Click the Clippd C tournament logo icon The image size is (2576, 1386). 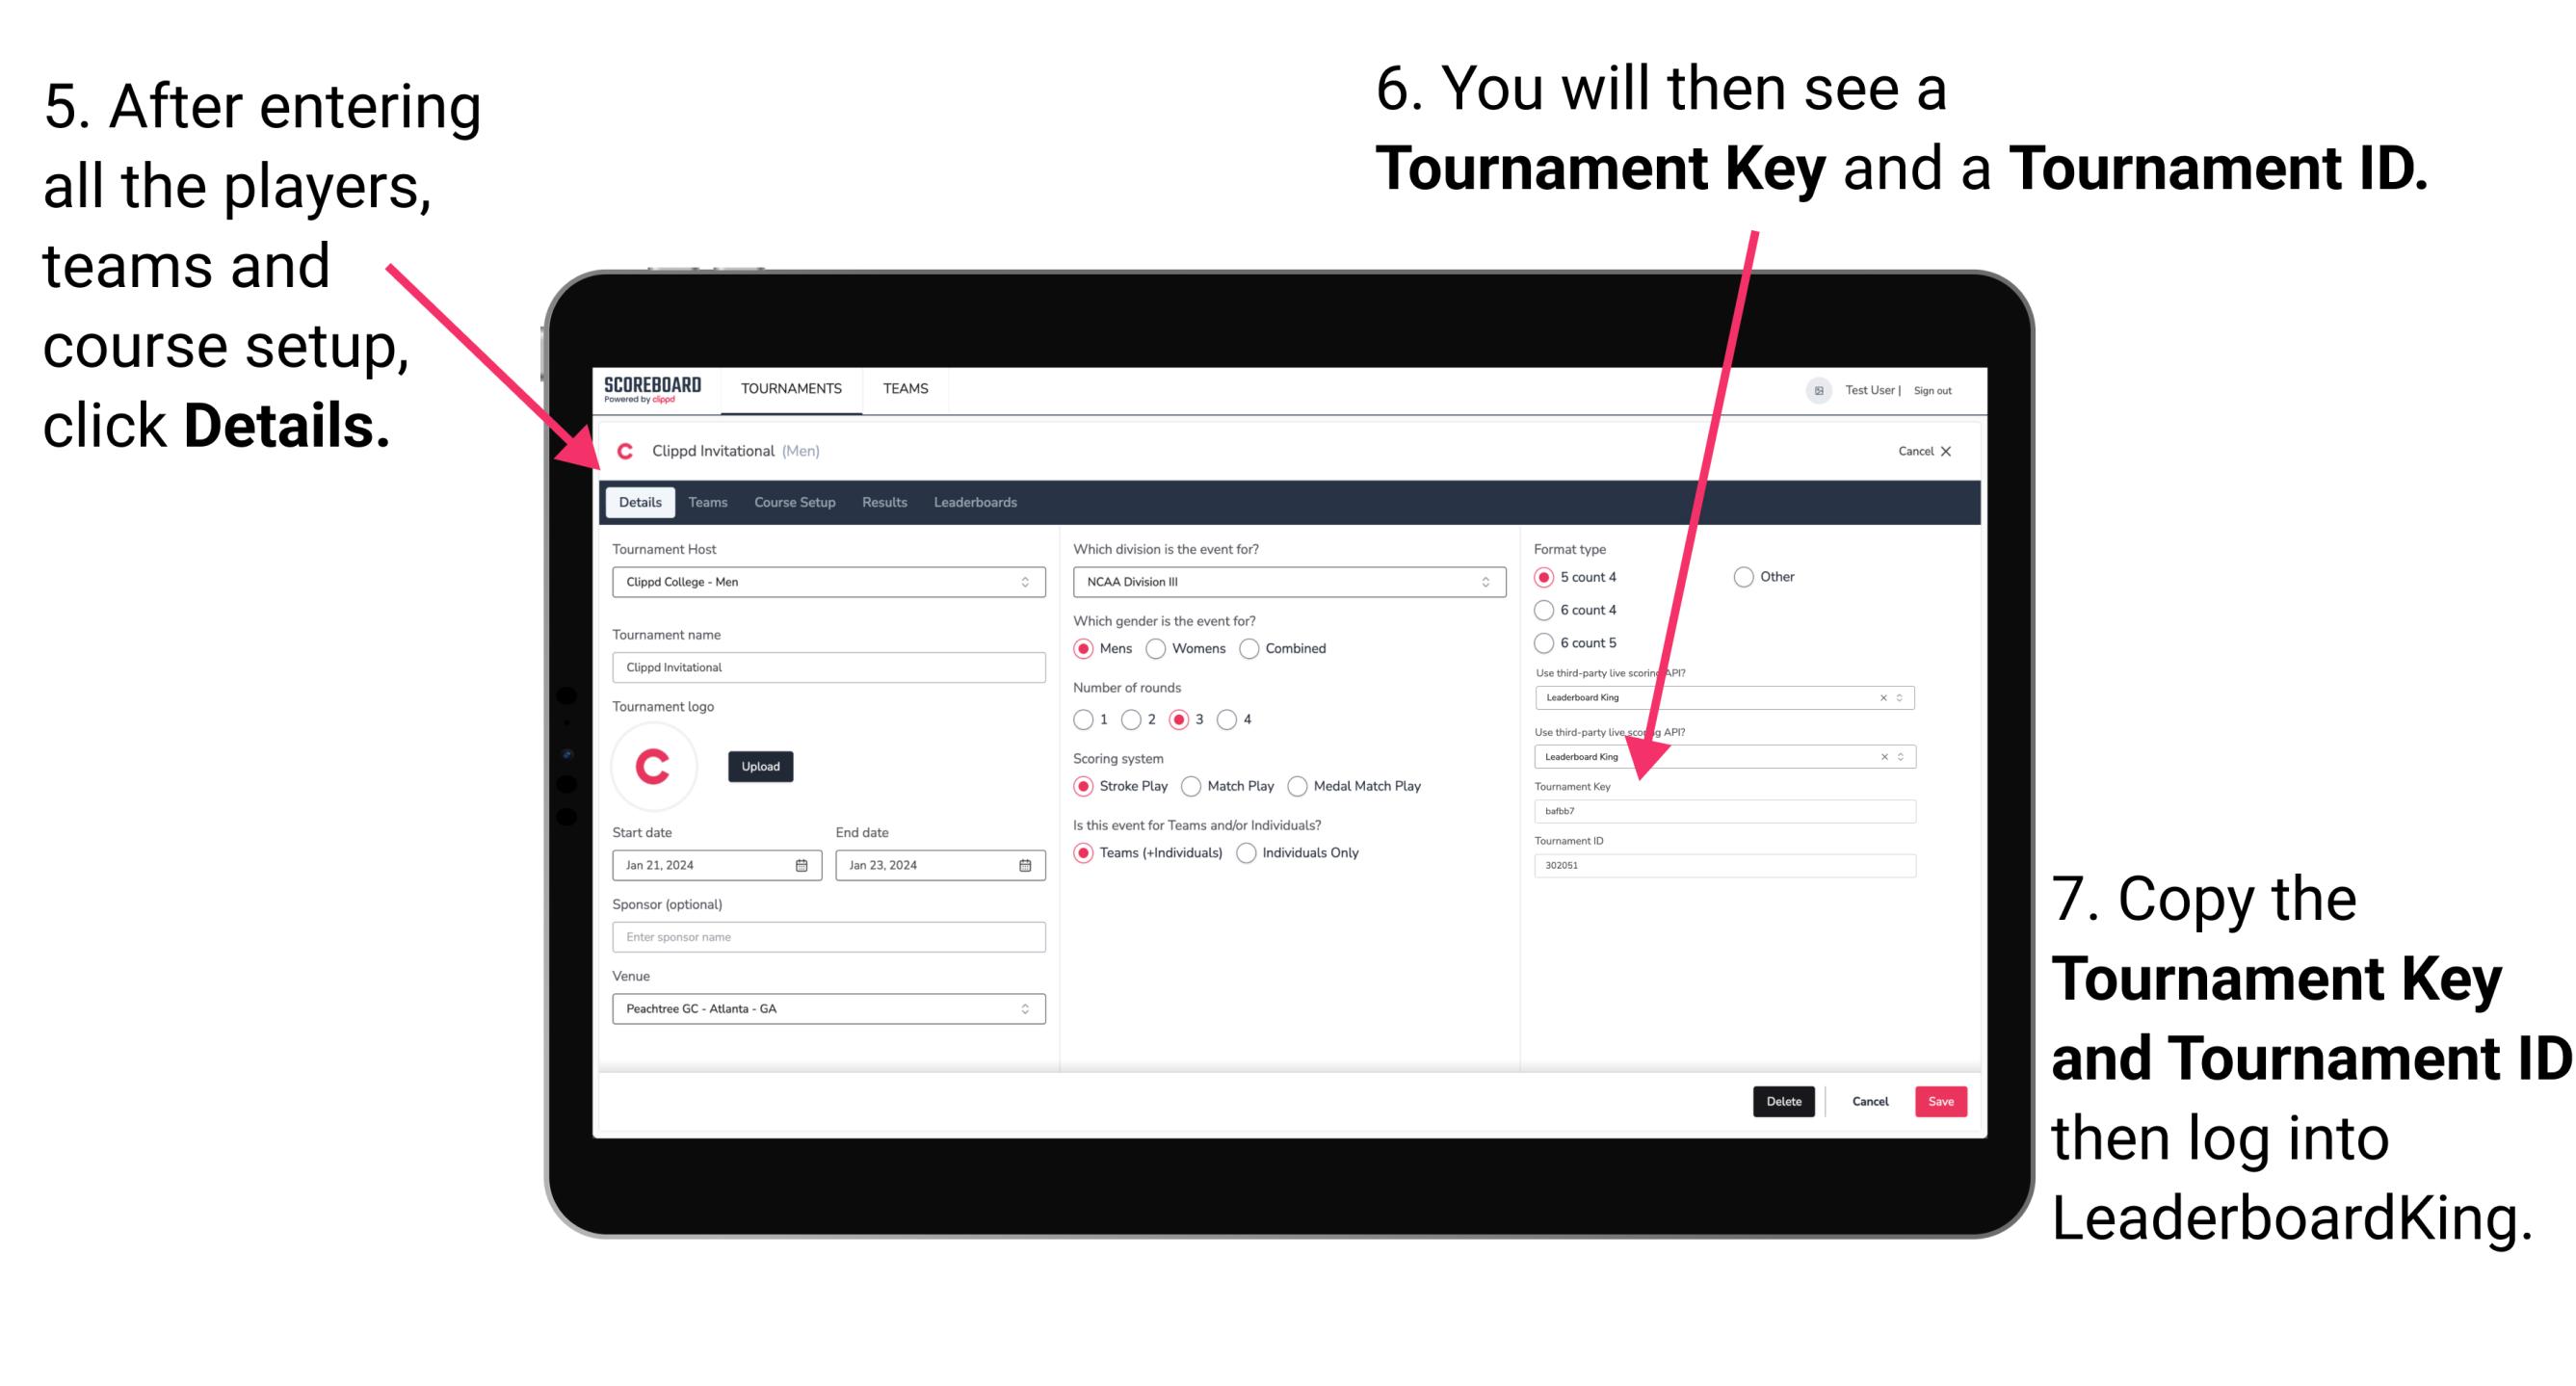coord(657,765)
